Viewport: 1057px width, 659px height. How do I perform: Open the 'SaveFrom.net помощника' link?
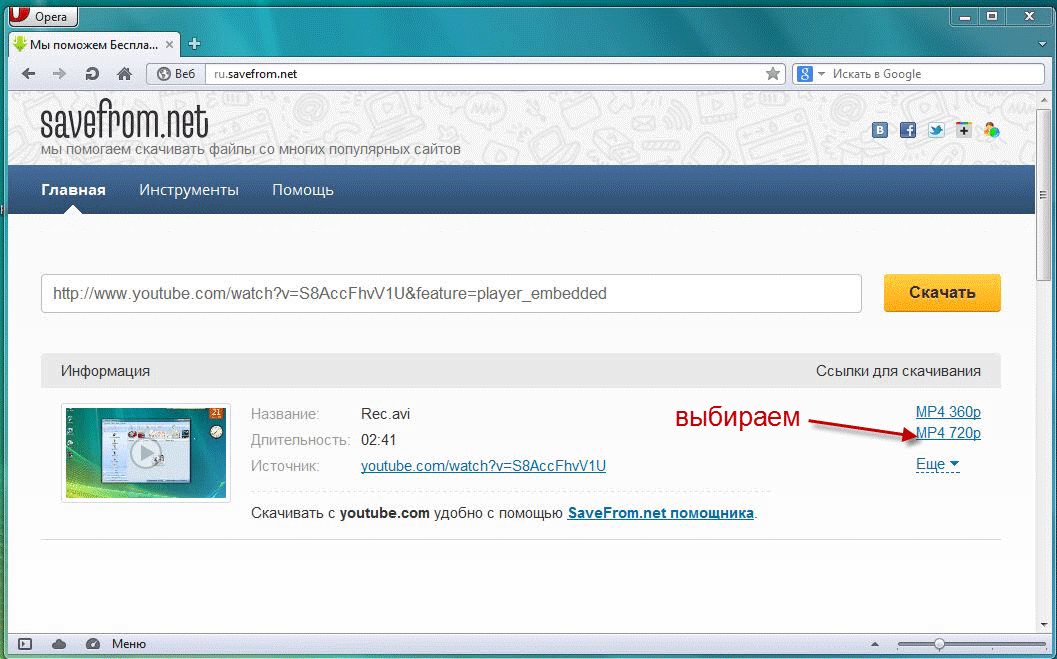(x=661, y=513)
